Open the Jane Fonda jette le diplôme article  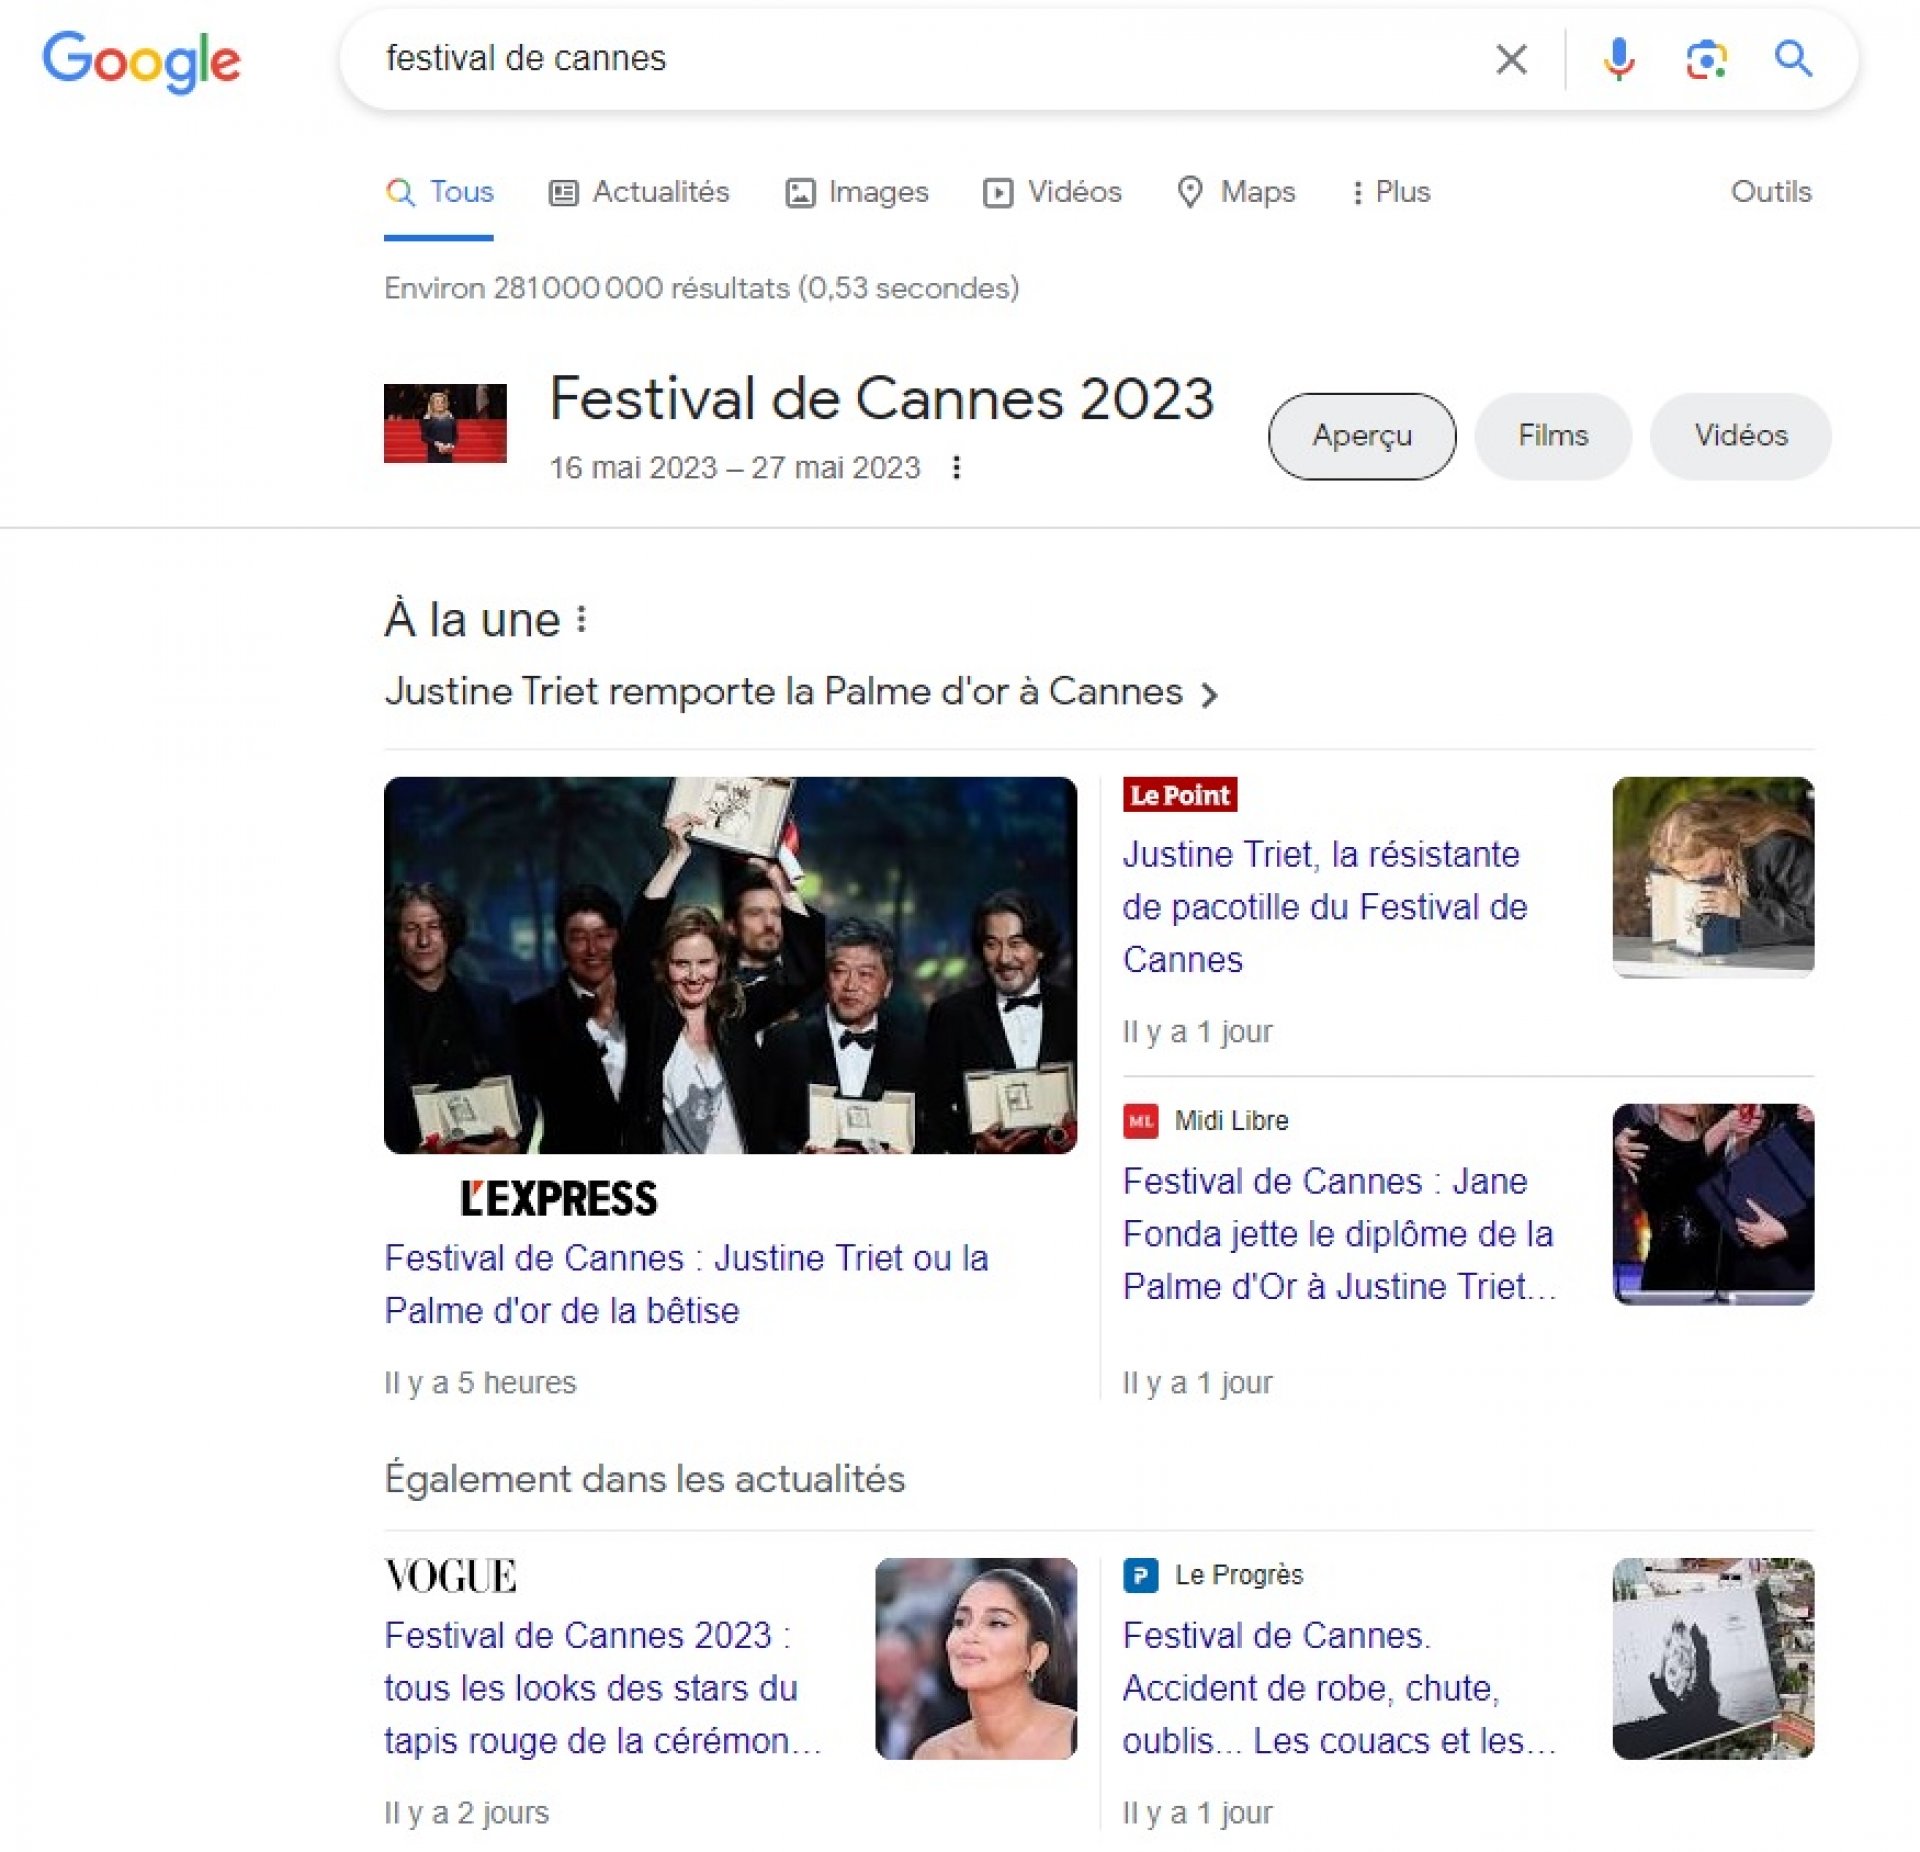pos(1339,1234)
